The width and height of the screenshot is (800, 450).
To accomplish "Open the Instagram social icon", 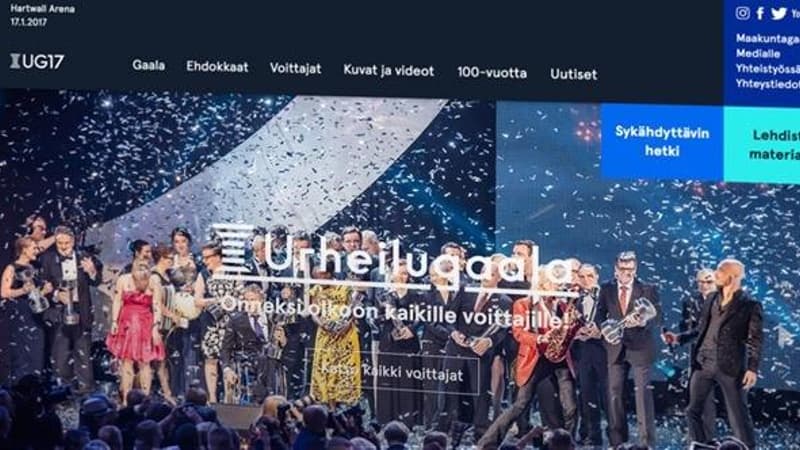I will (742, 13).
